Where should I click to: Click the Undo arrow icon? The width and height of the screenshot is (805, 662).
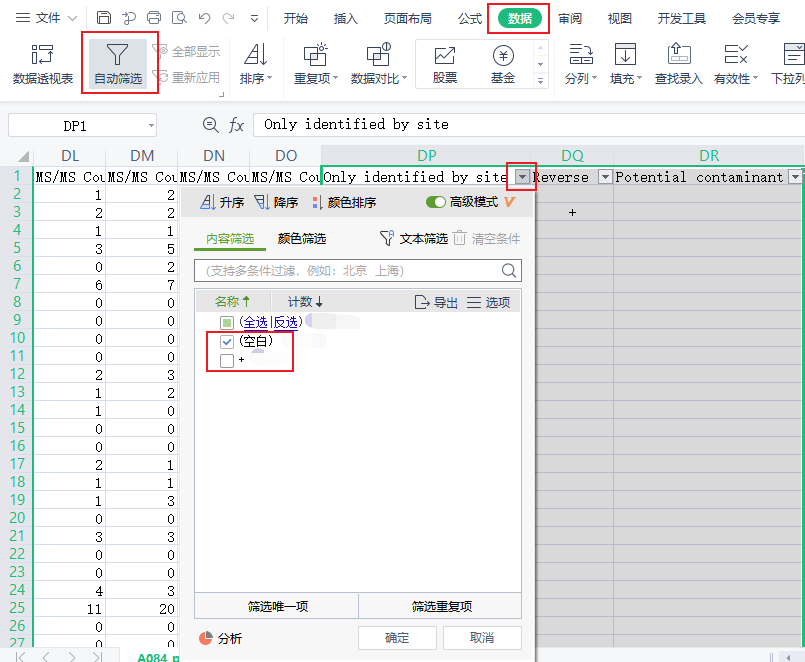pyautogui.click(x=204, y=18)
